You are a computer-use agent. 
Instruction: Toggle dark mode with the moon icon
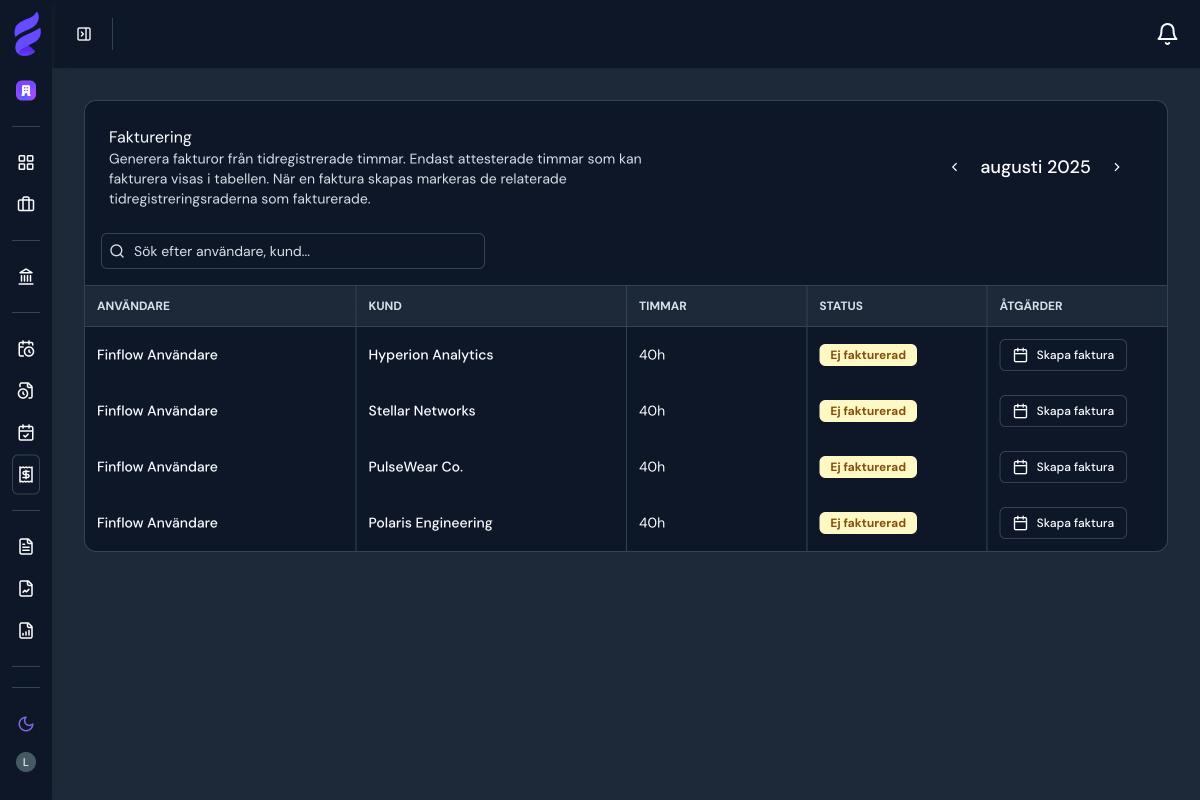(x=26, y=724)
